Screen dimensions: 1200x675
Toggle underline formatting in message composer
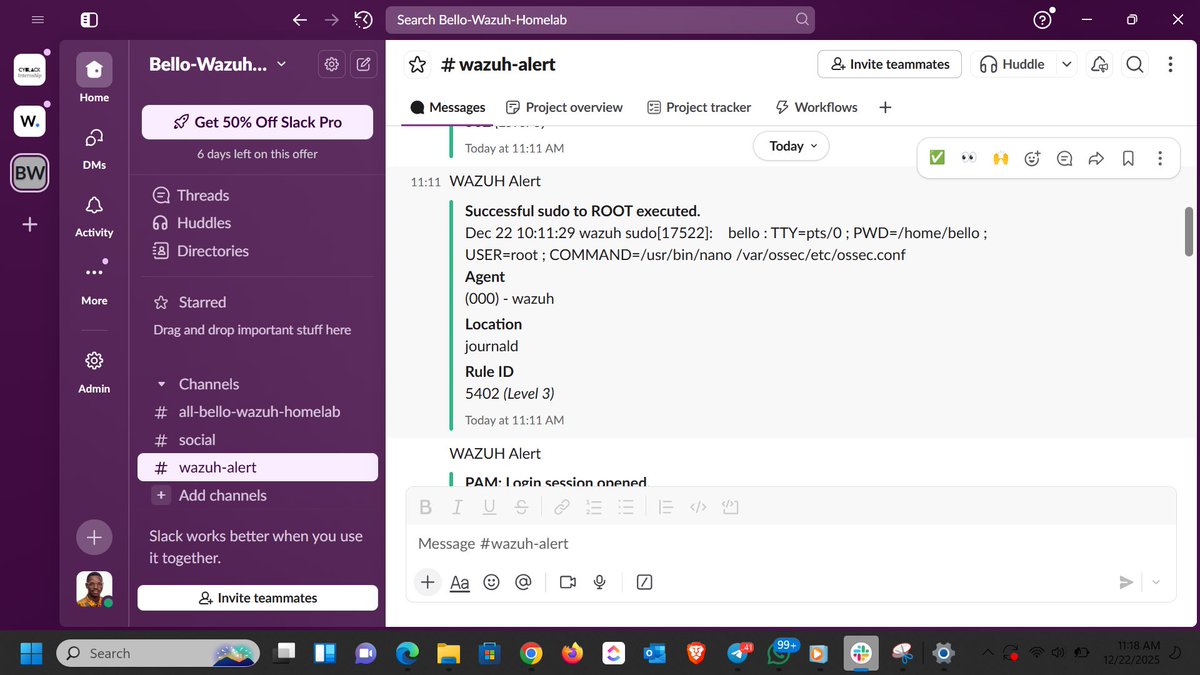[x=489, y=507]
